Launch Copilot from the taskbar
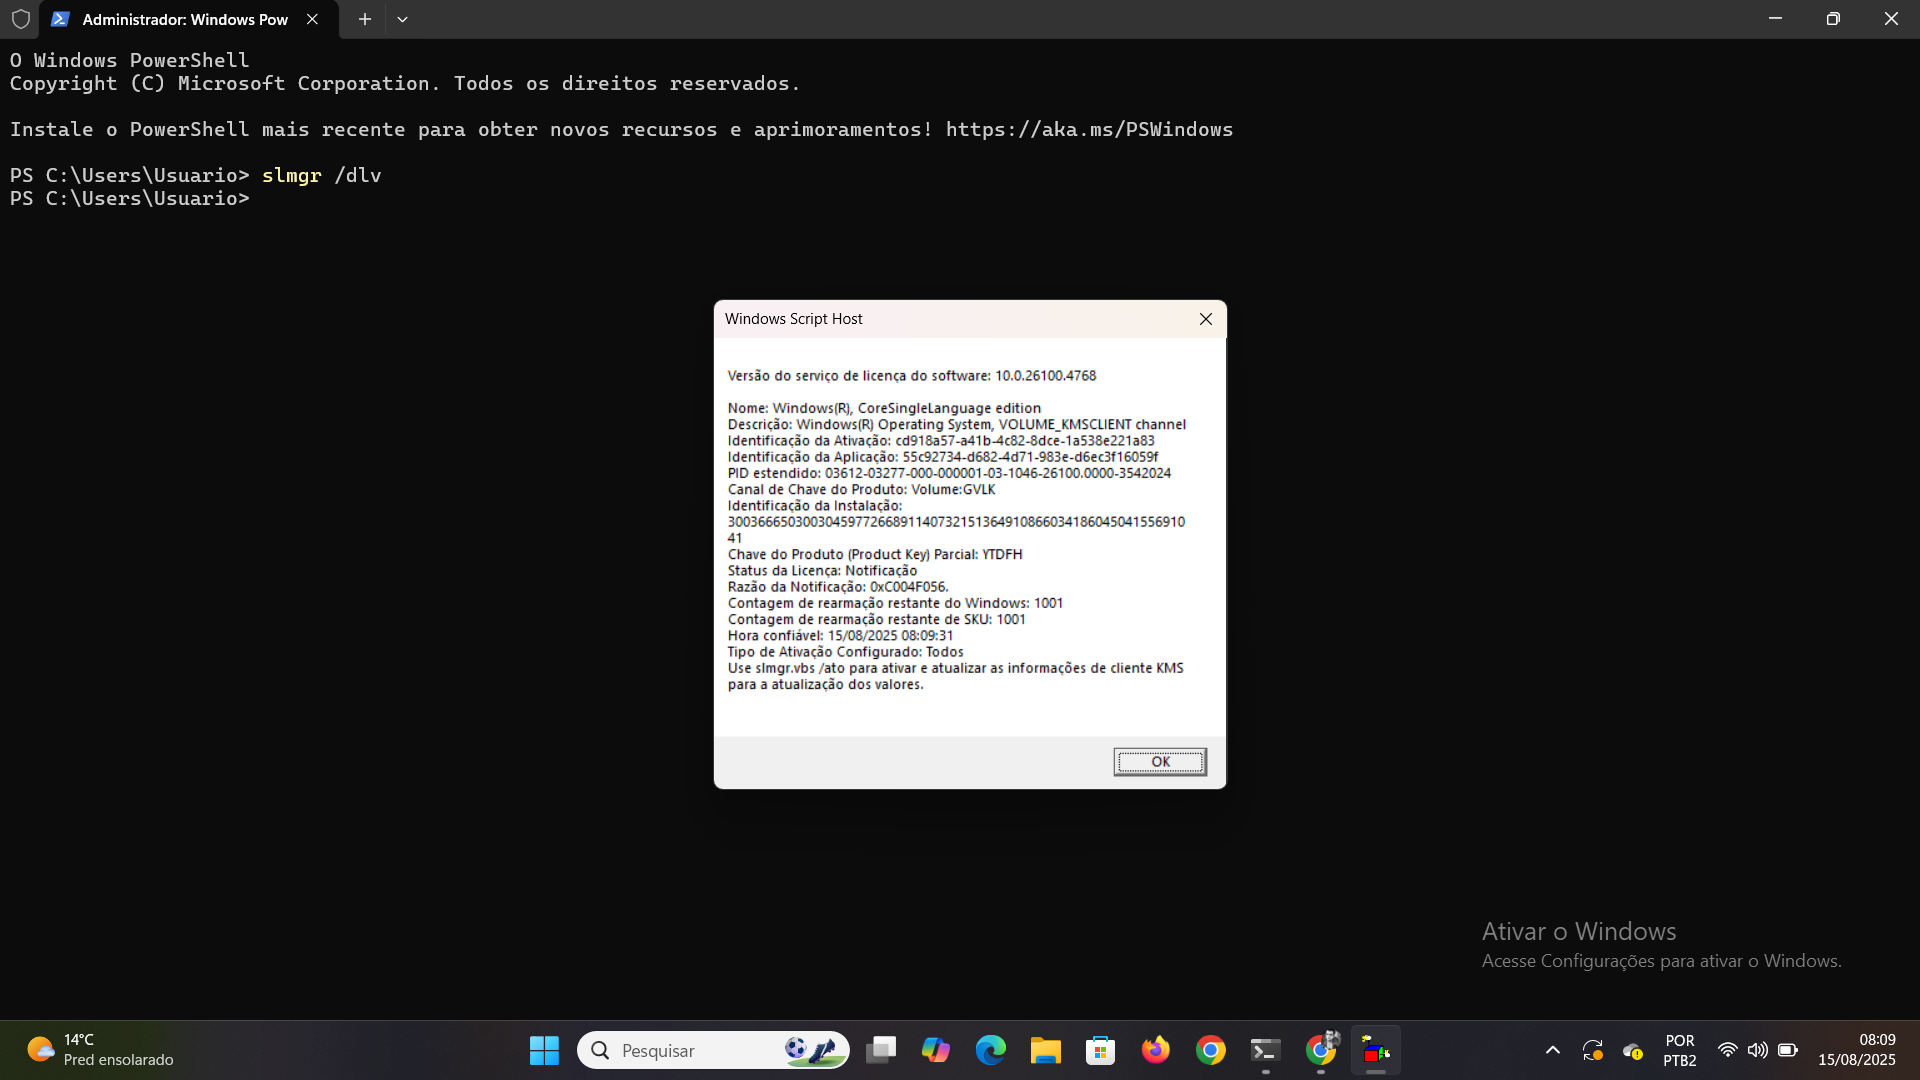 936,1050
